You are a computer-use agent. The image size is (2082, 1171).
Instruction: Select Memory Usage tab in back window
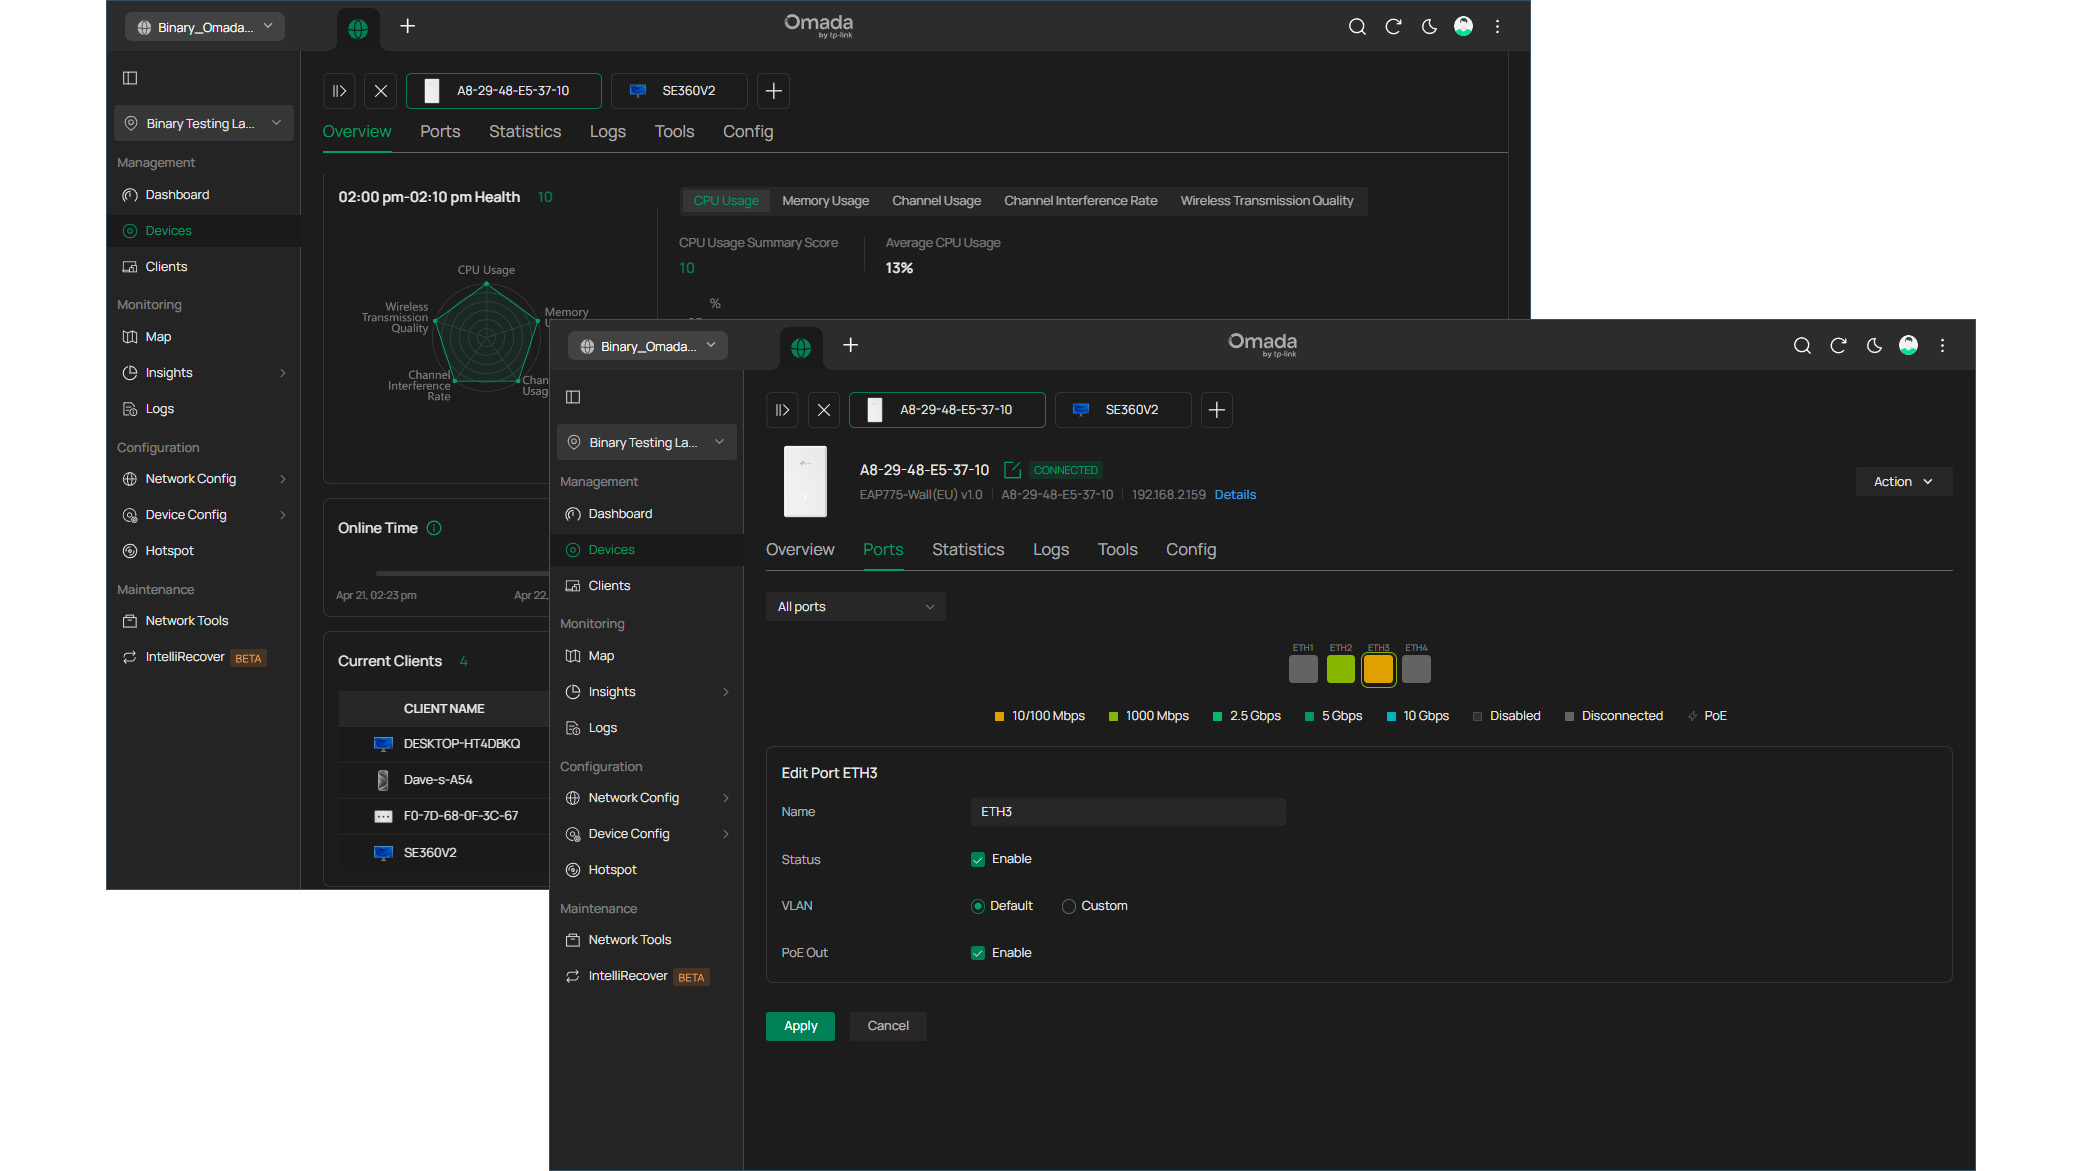pos(825,201)
